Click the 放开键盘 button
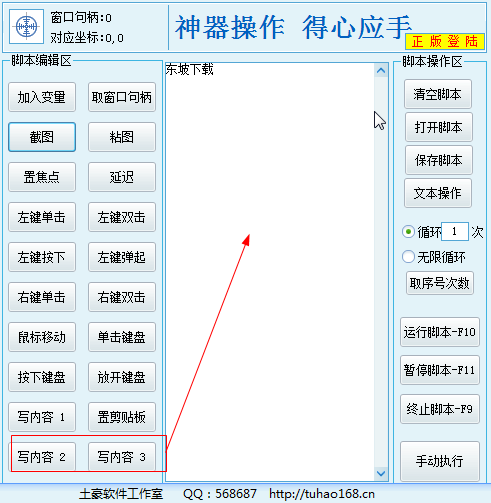This screenshot has height=503, width=491. [122, 377]
